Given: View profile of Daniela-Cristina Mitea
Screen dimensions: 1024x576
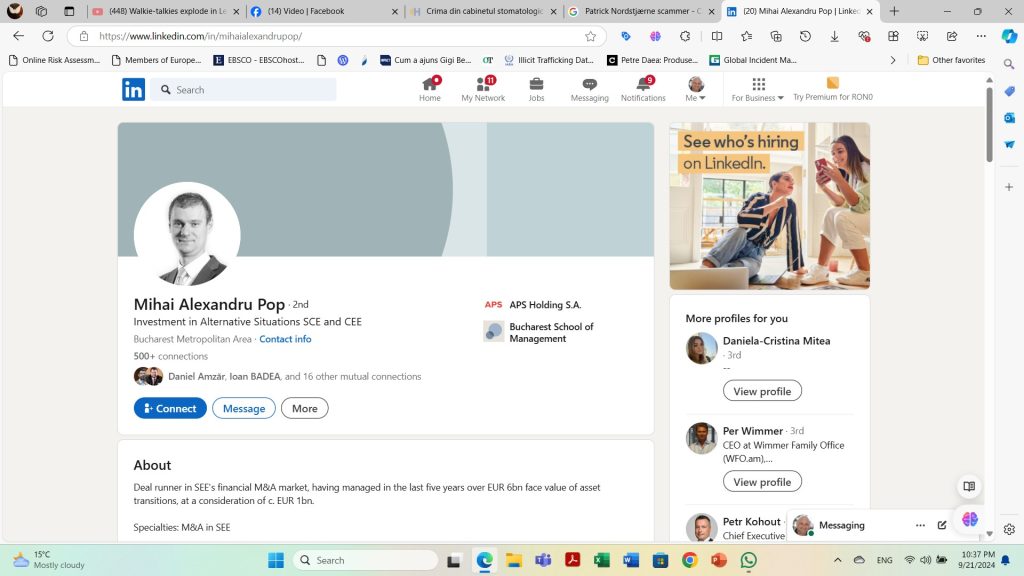Looking at the screenshot, I should click(762, 391).
